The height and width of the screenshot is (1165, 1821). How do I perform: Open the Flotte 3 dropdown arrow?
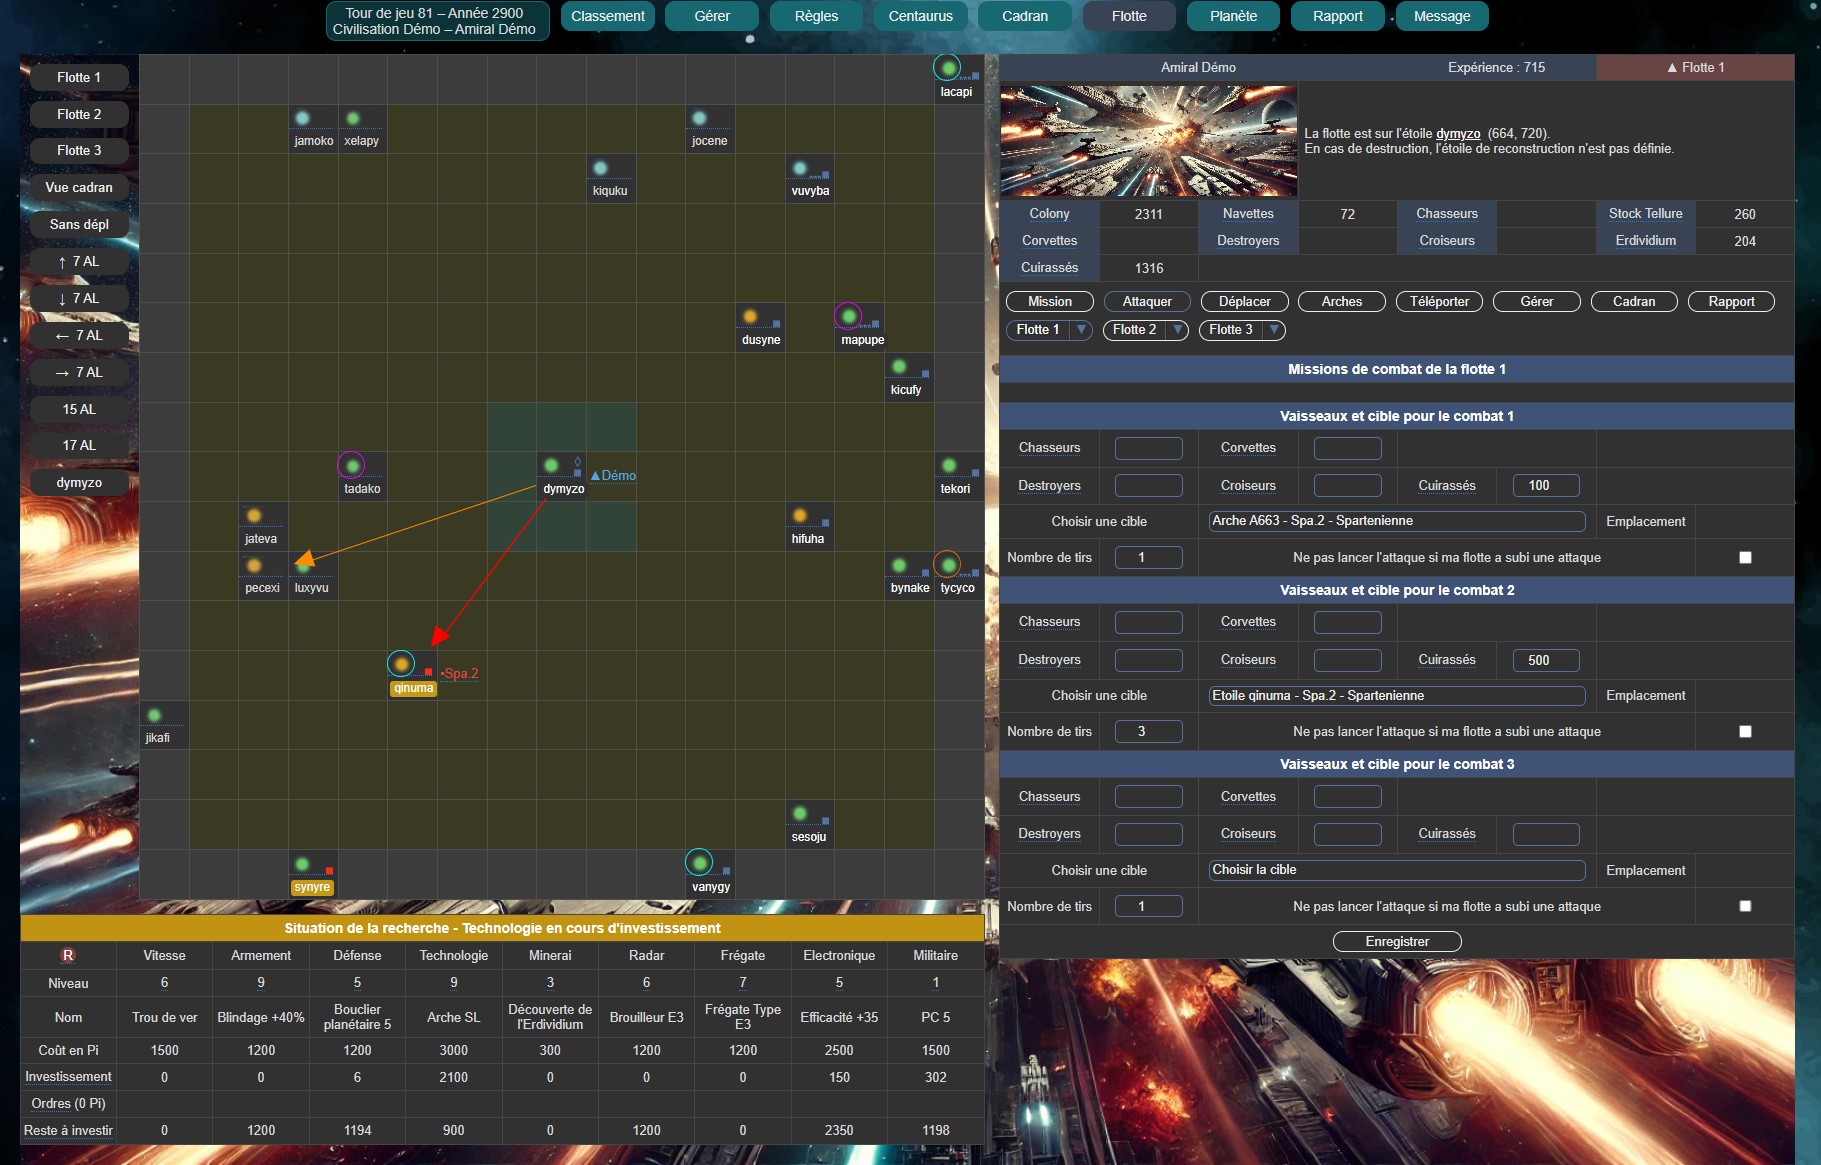[1273, 330]
